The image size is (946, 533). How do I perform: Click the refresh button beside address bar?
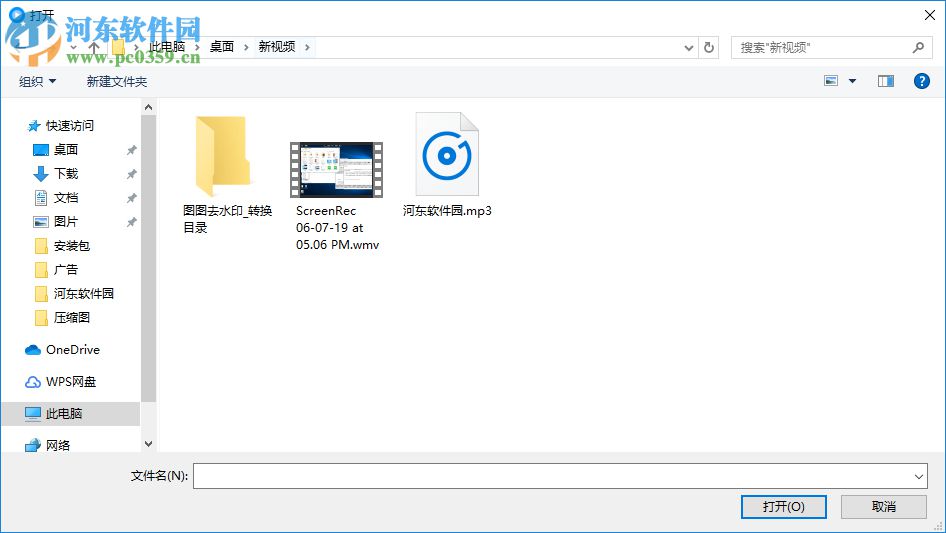(x=709, y=47)
